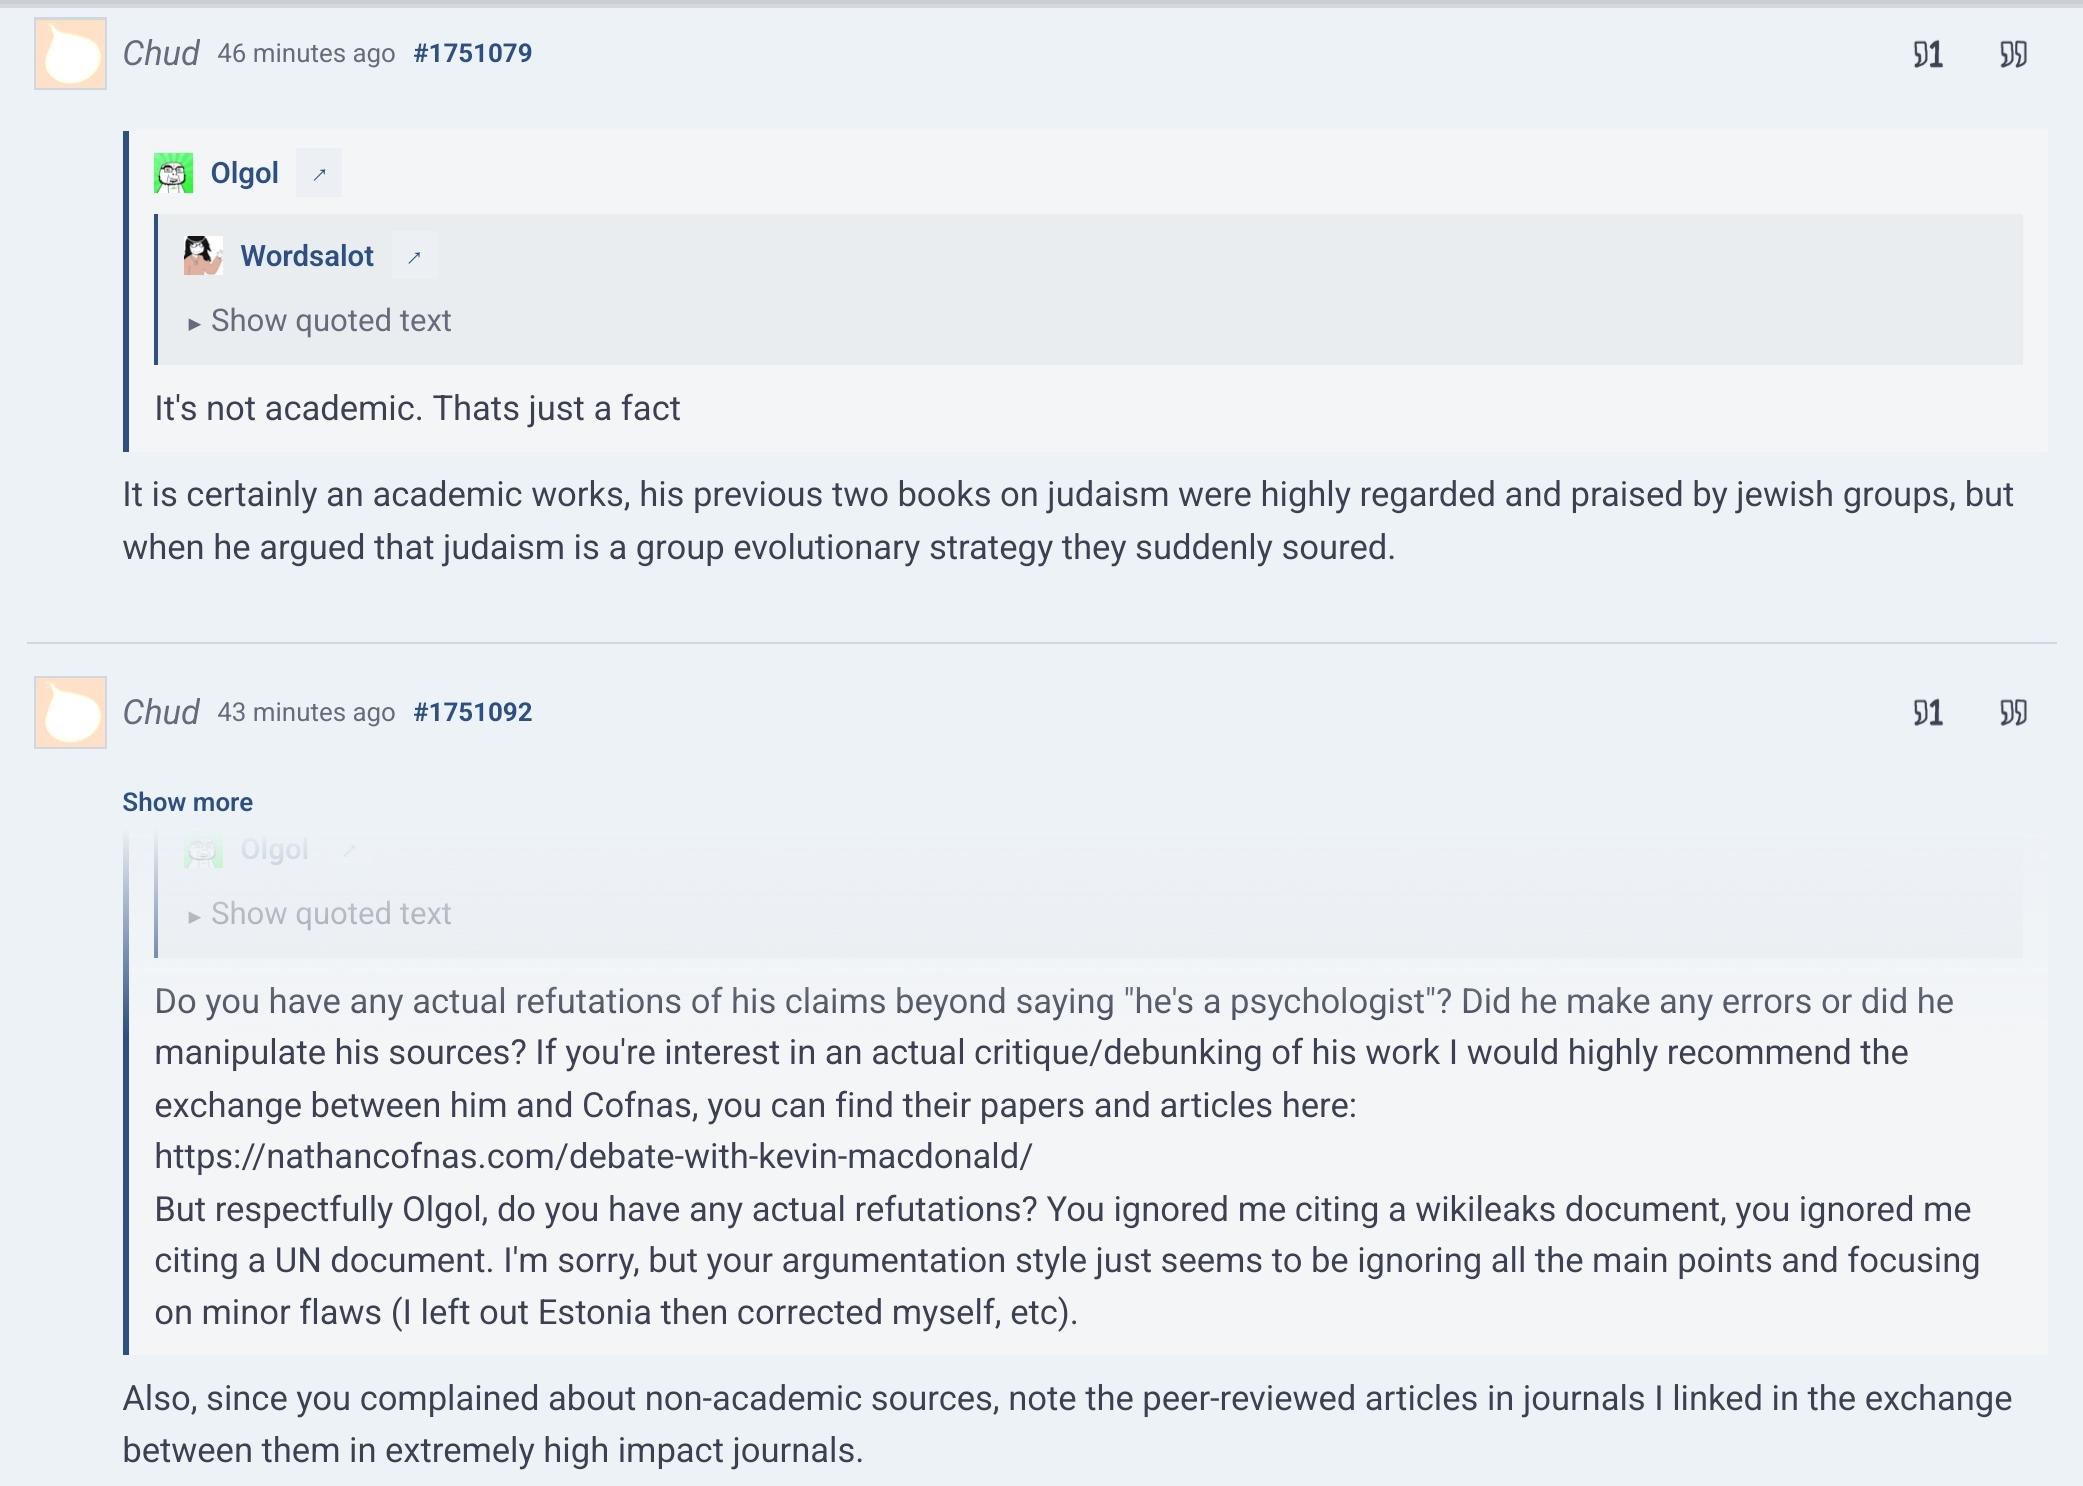The image size is (2083, 1486).
Task: Click the Chud username on the 43-minute post
Action: point(161,712)
